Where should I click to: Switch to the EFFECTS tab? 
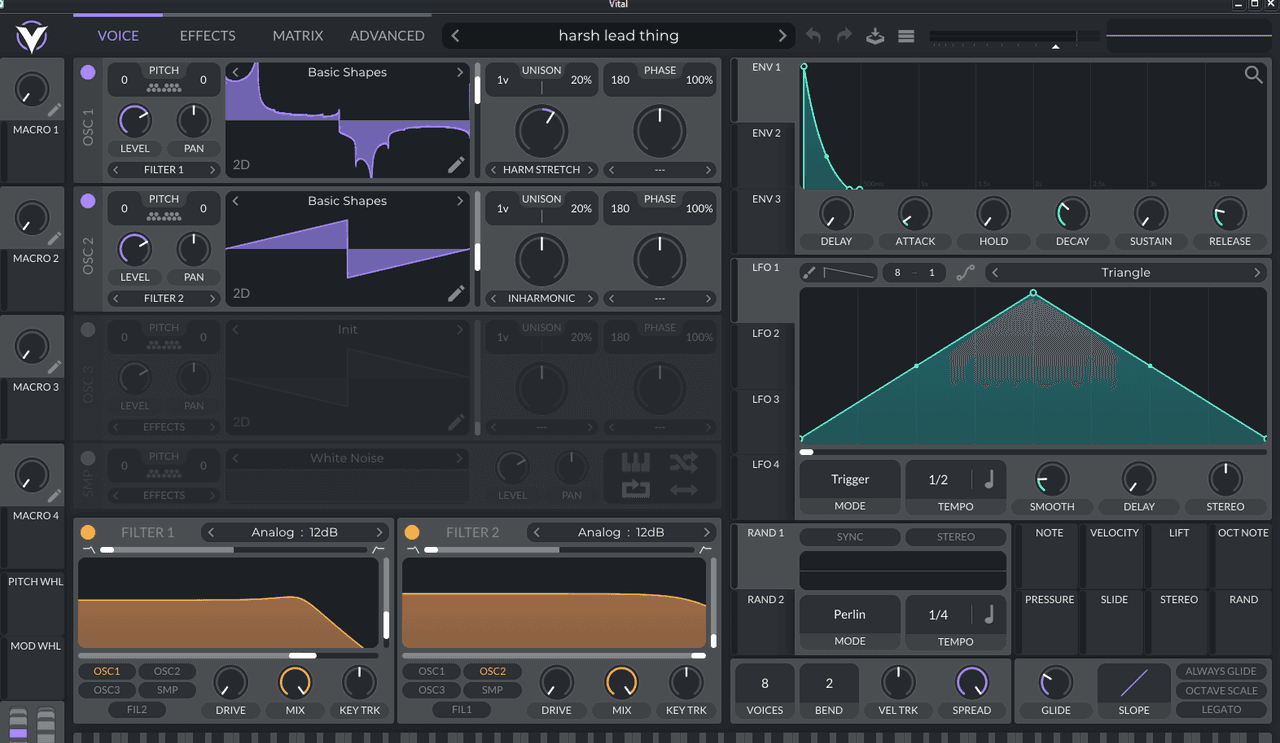pyautogui.click(x=207, y=36)
